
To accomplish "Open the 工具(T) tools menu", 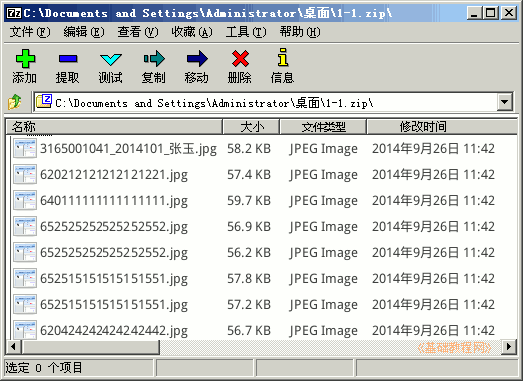I will tap(246, 32).
